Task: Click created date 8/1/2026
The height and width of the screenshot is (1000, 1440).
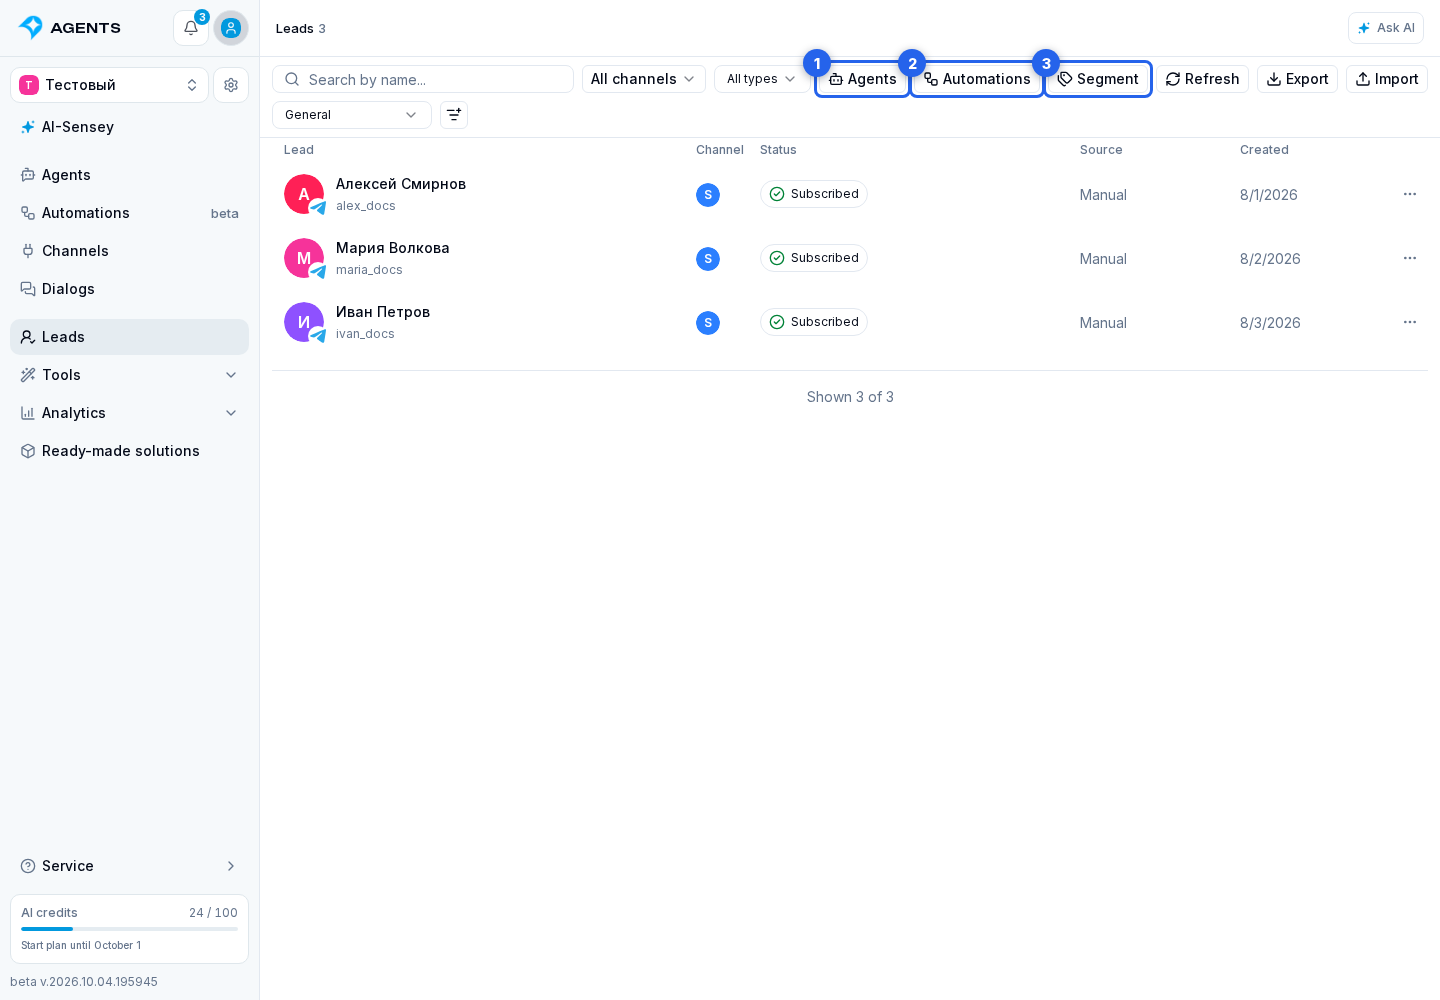Action: coord(1269,195)
